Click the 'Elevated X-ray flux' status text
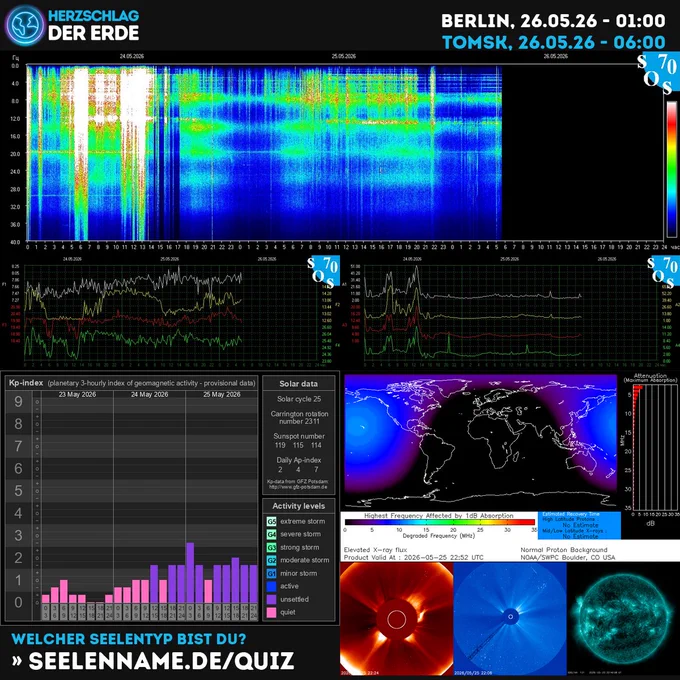680x680 pixels. [x=376, y=549]
